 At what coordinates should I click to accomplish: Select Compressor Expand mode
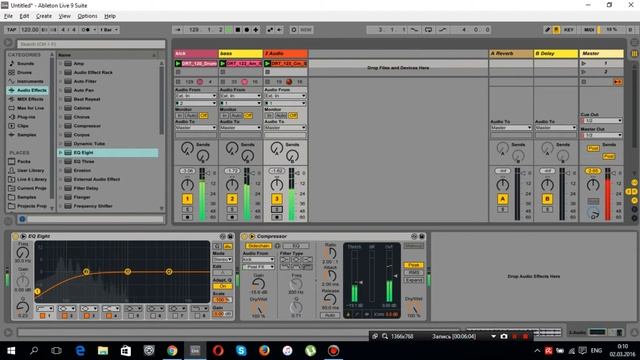coord(414,280)
